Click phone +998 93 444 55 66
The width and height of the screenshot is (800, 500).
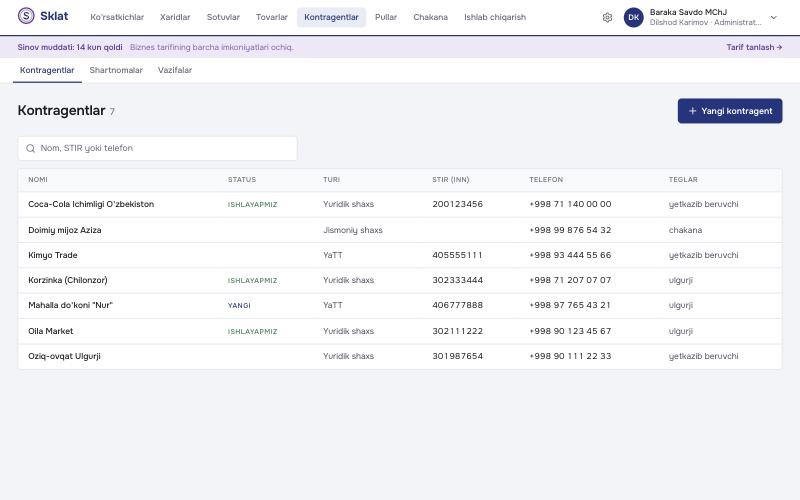(x=570, y=255)
